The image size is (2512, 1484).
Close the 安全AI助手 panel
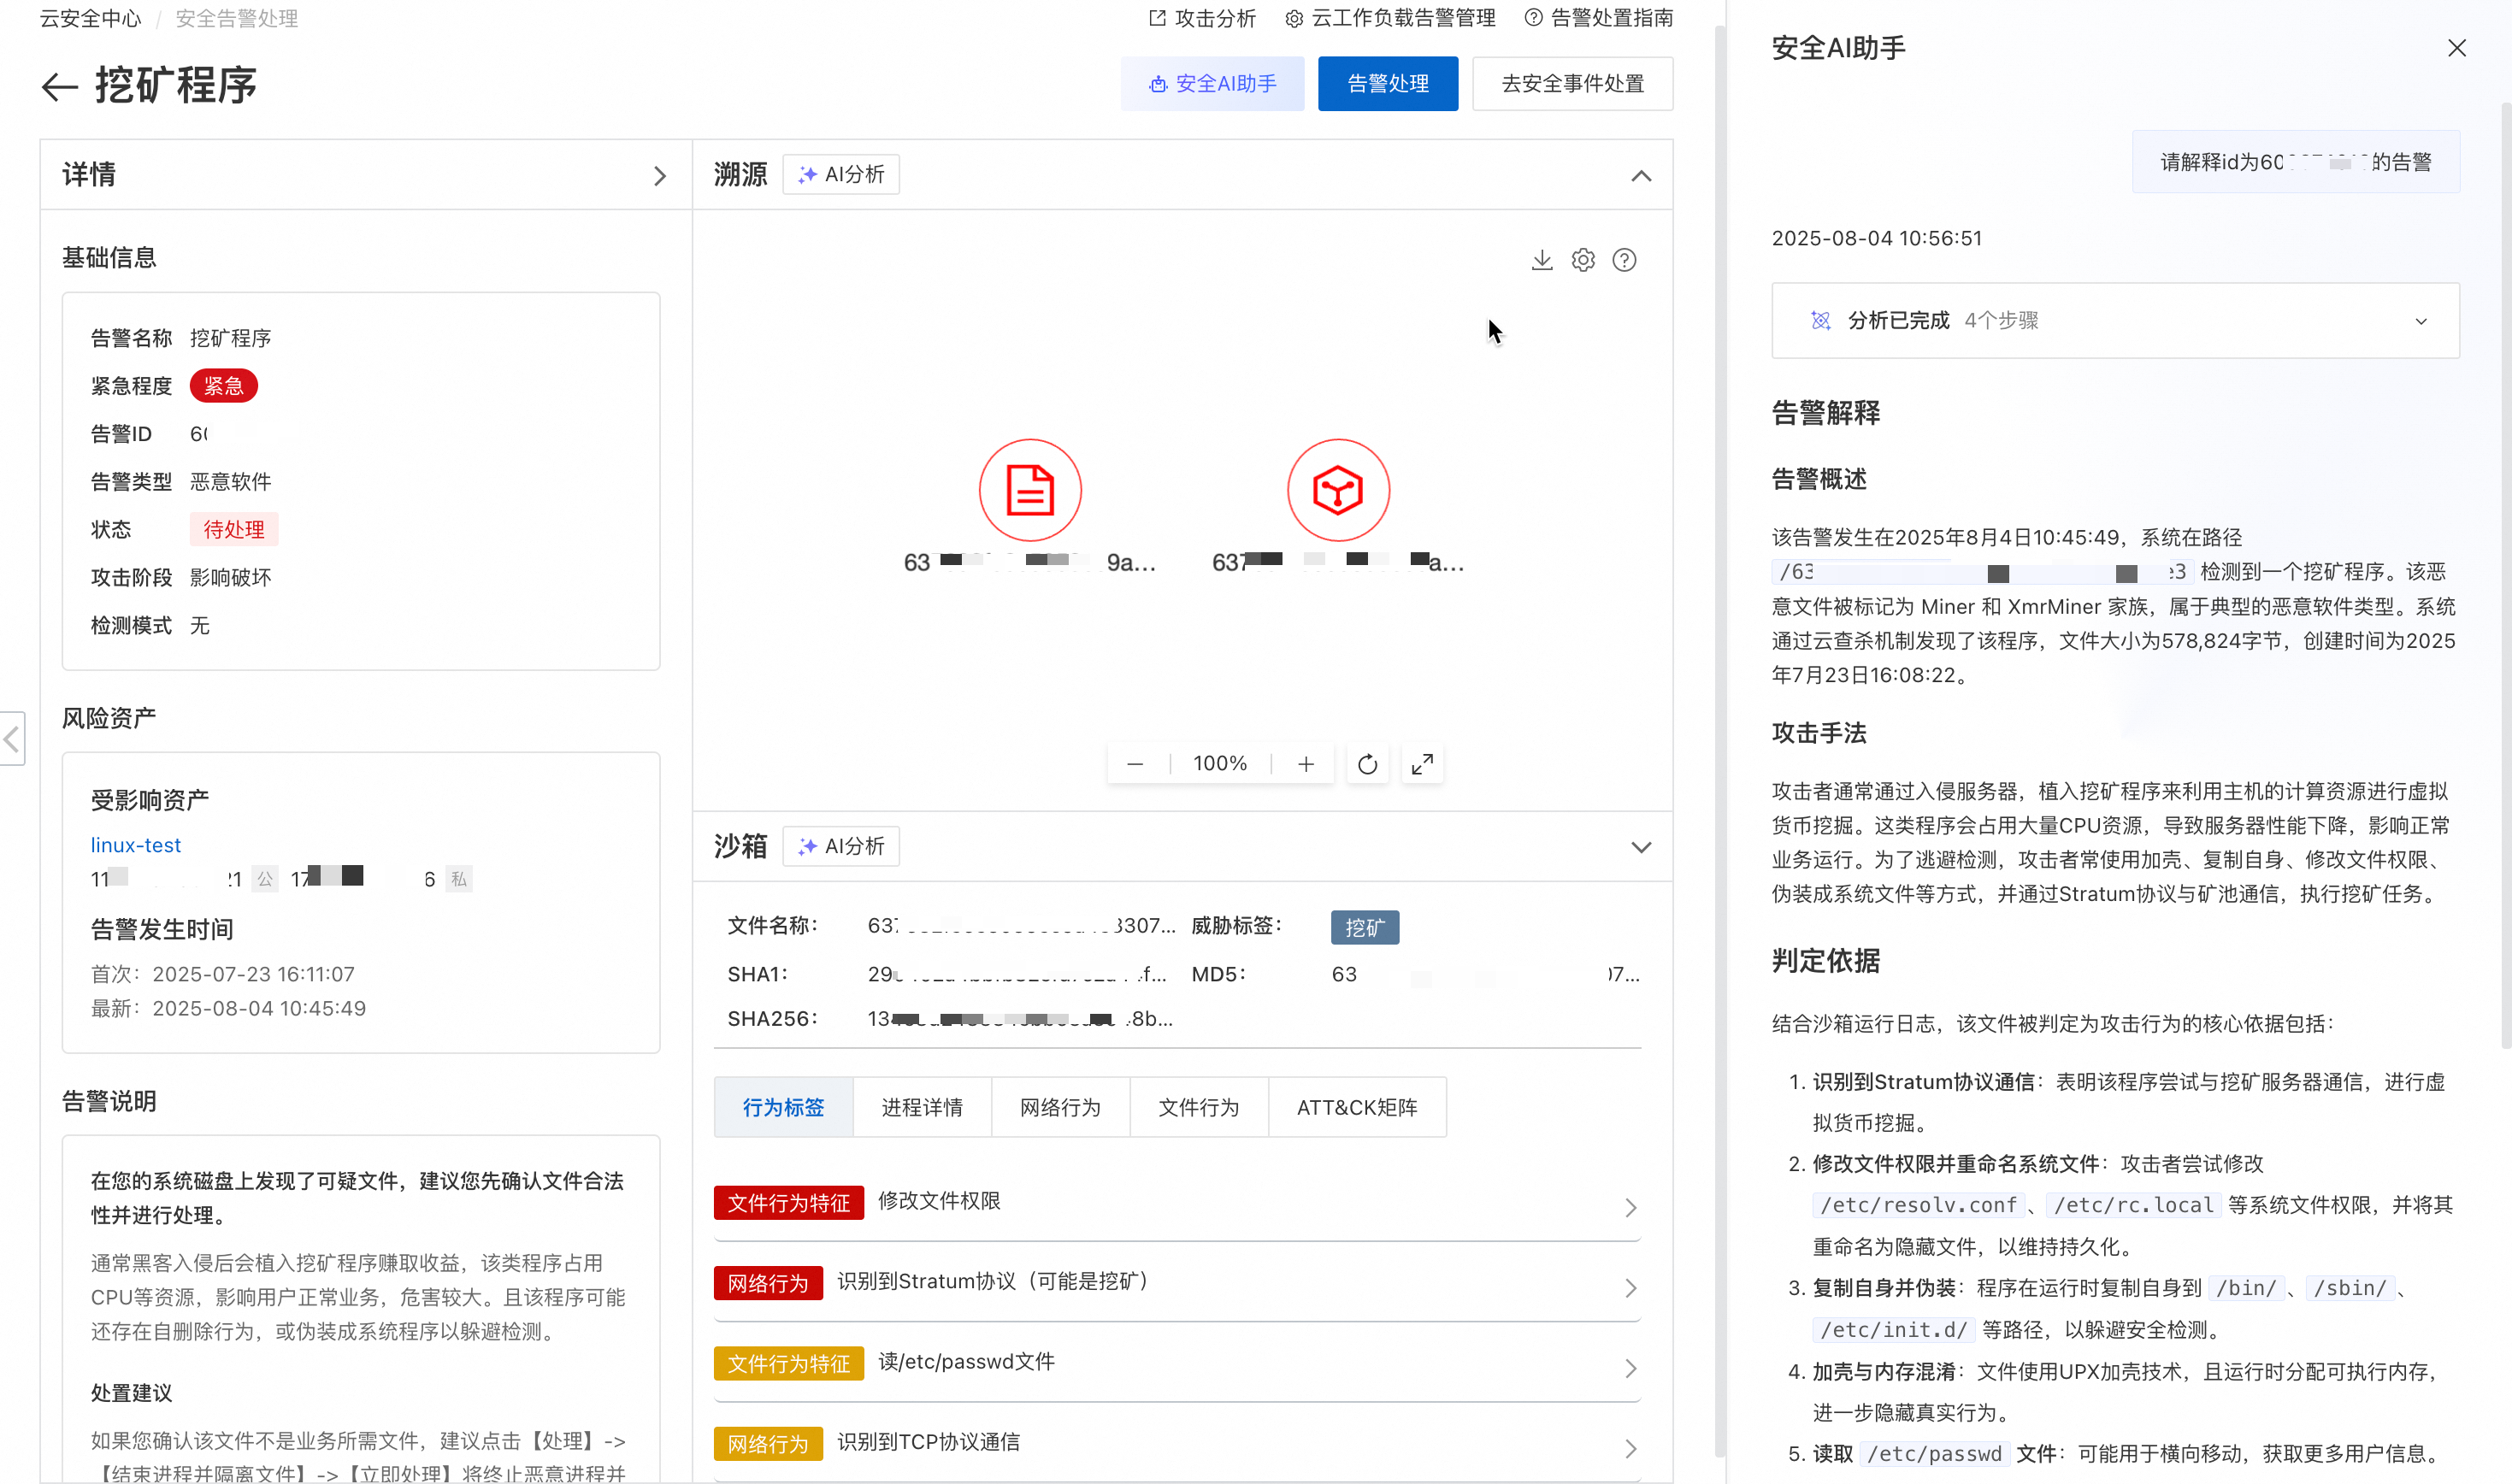[2456, 48]
